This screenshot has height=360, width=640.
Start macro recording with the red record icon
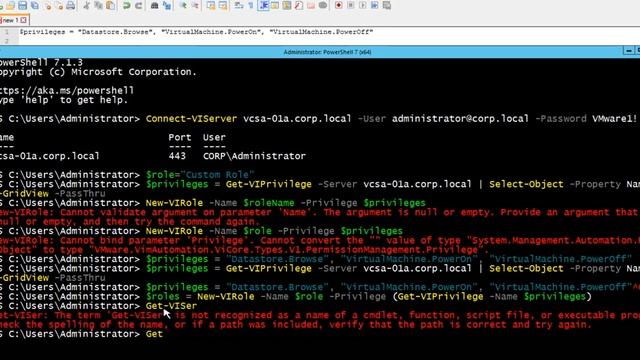(338, 5)
